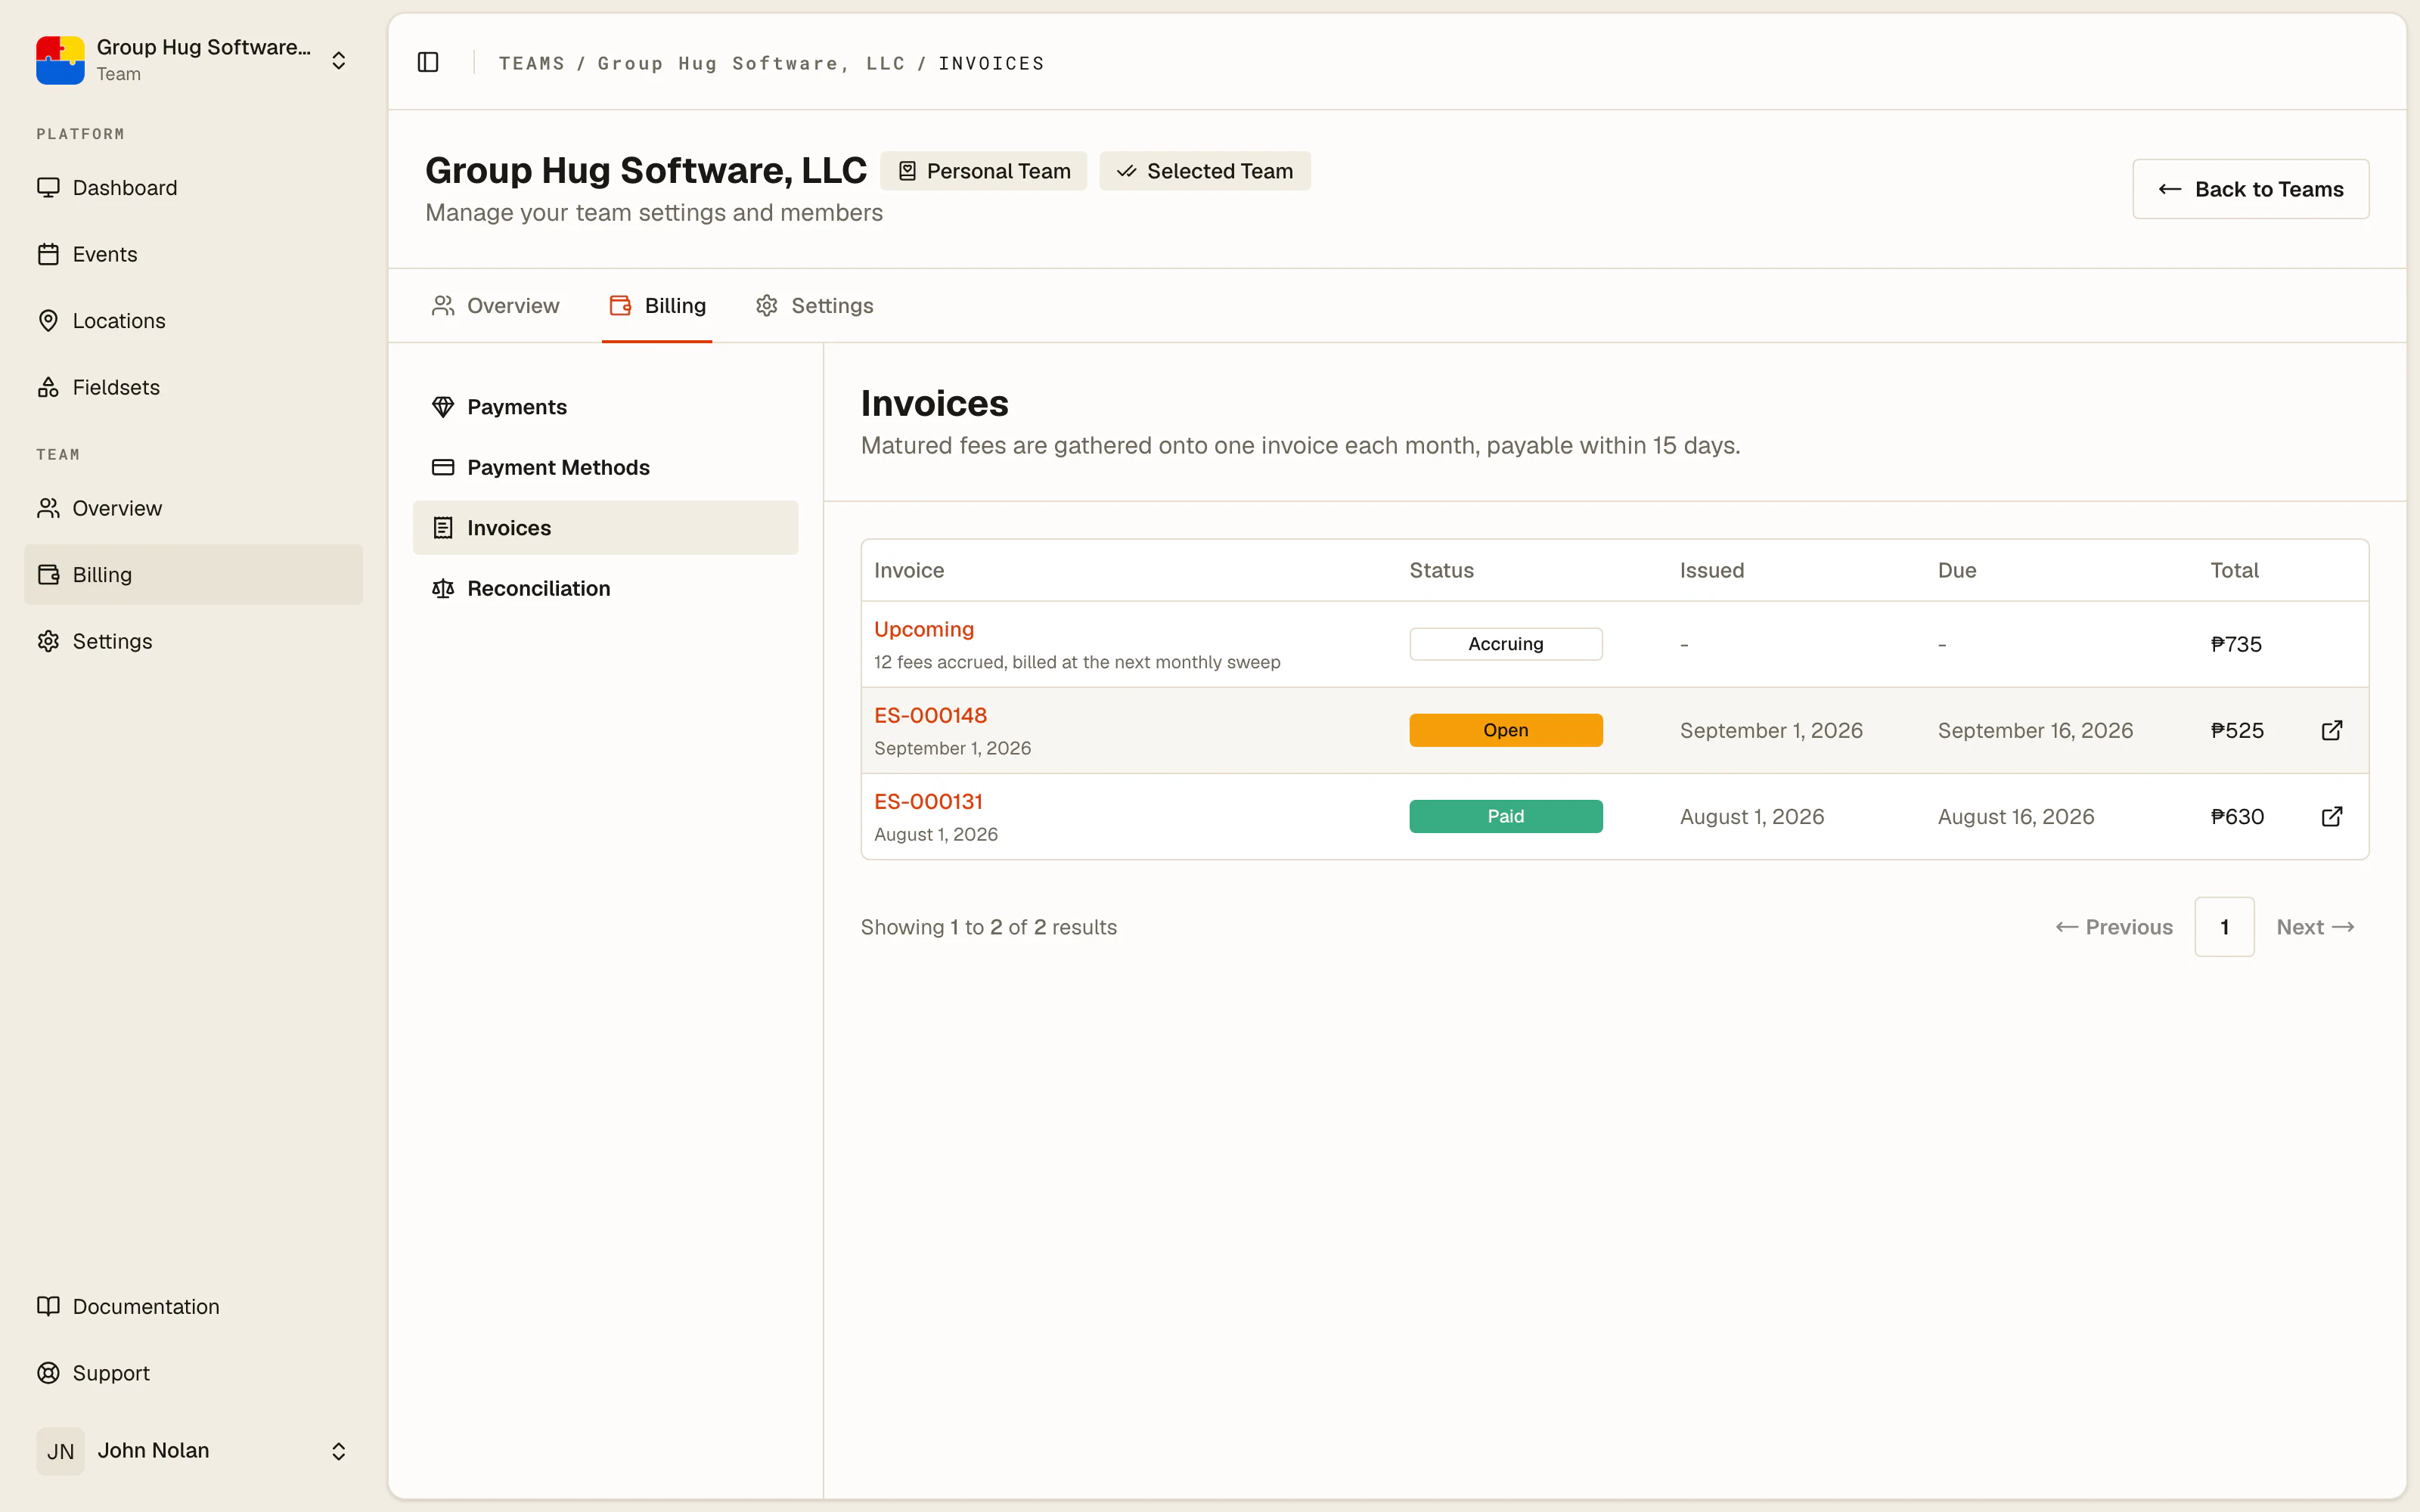Go to Dashboard in the sidebar
2420x1512 pixels.
[x=193, y=187]
